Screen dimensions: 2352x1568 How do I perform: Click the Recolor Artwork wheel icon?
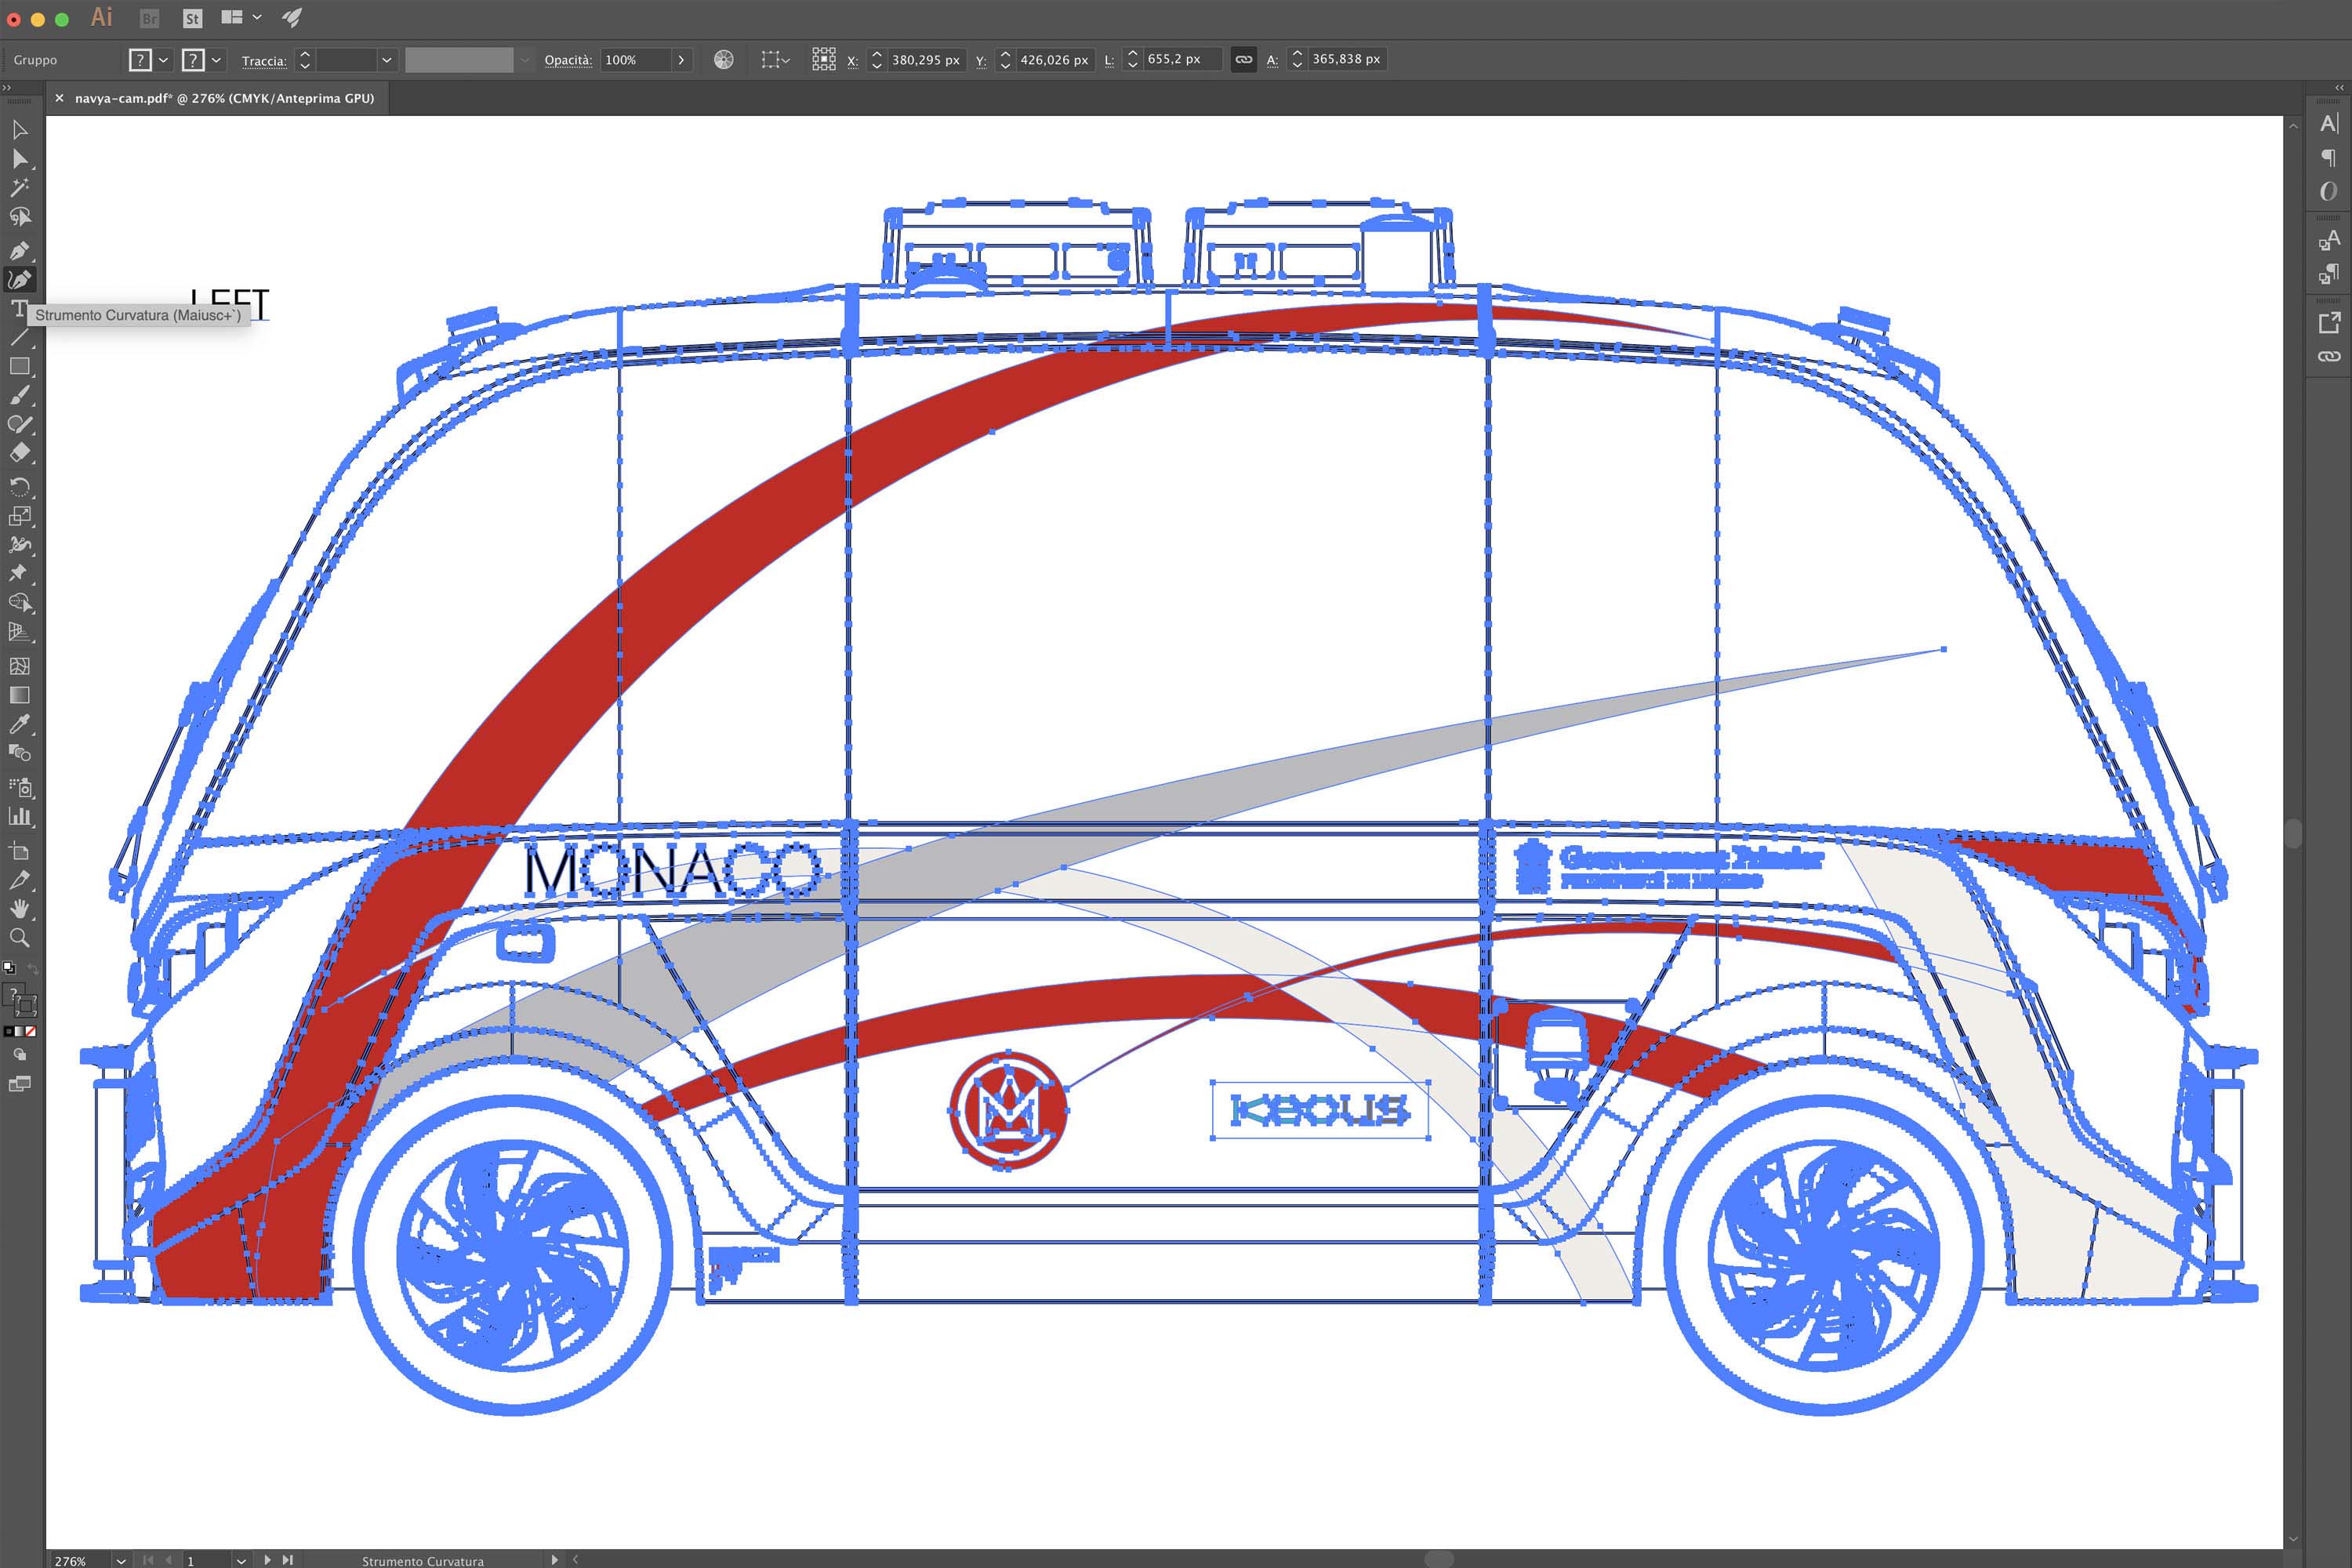[x=724, y=60]
